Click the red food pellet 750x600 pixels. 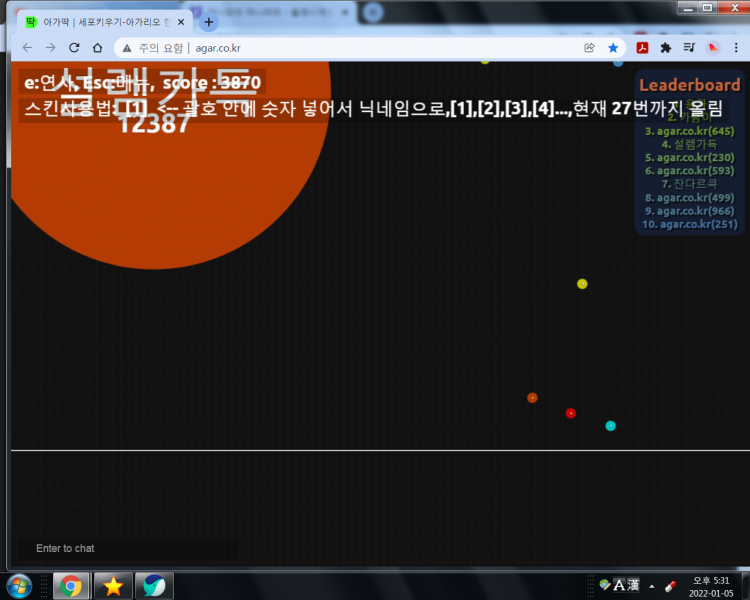[570, 413]
